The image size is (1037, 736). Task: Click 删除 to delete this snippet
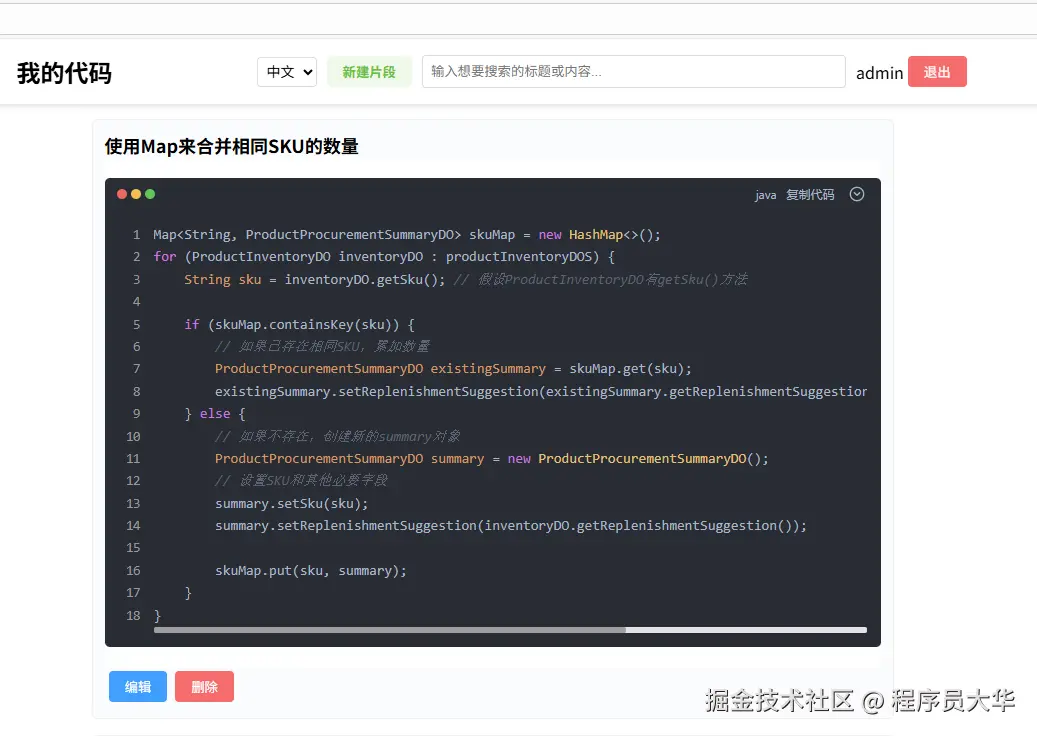[204, 686]
